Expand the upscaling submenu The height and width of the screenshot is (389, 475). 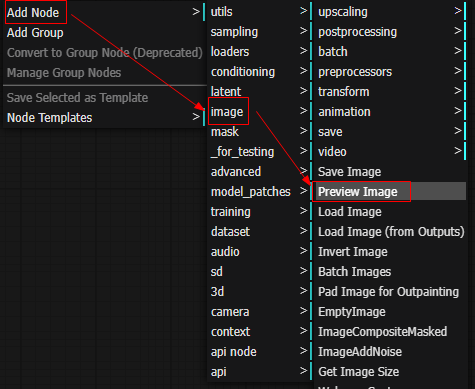(391, 12)
